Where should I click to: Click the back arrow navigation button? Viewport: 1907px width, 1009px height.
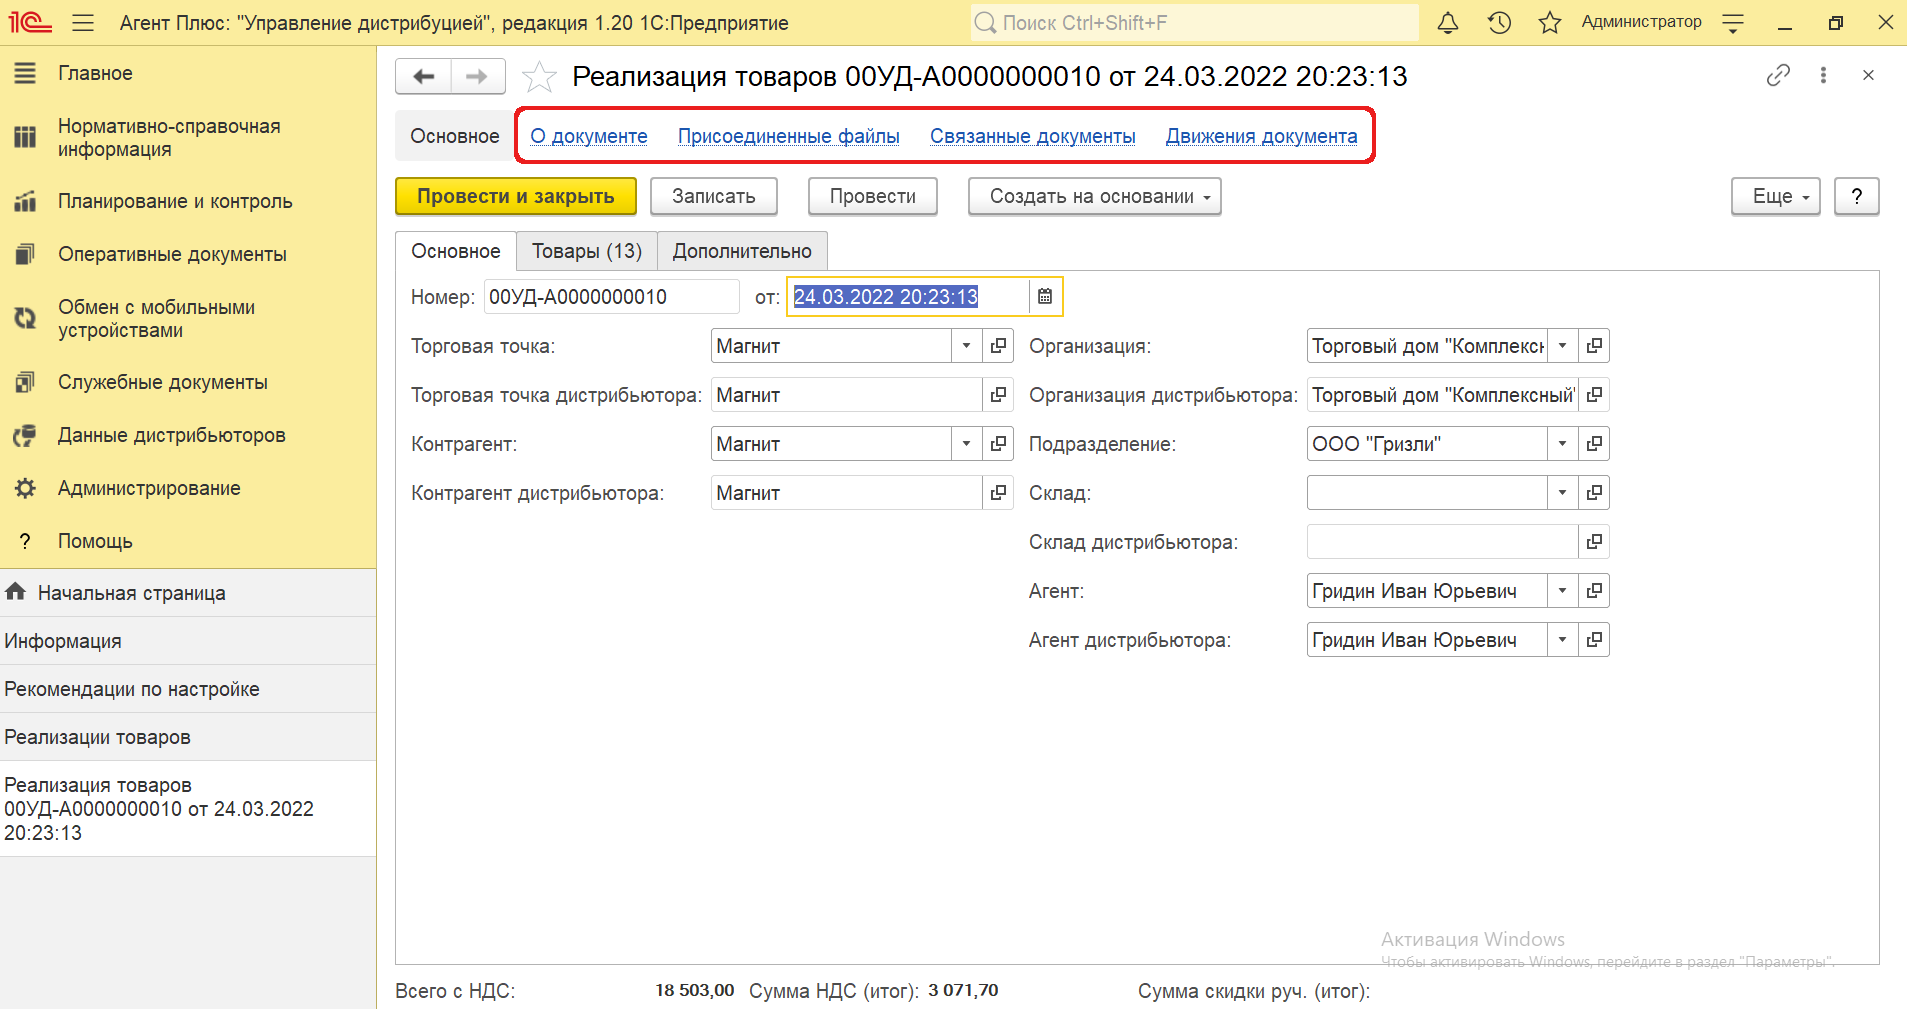pyautogui.click(x=424, y=76)
